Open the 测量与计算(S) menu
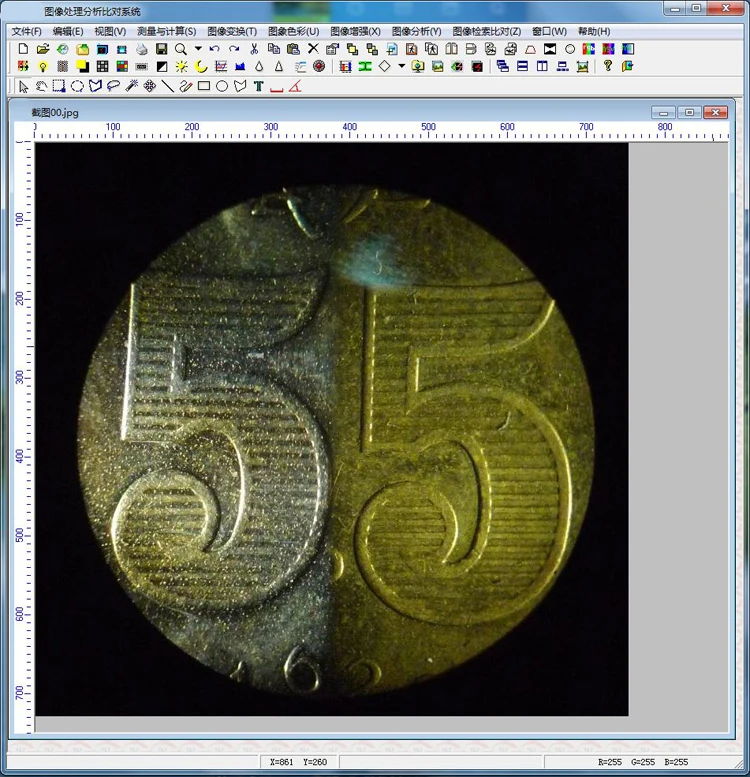Viewport: 750px width, 777px height. (166, 32)
